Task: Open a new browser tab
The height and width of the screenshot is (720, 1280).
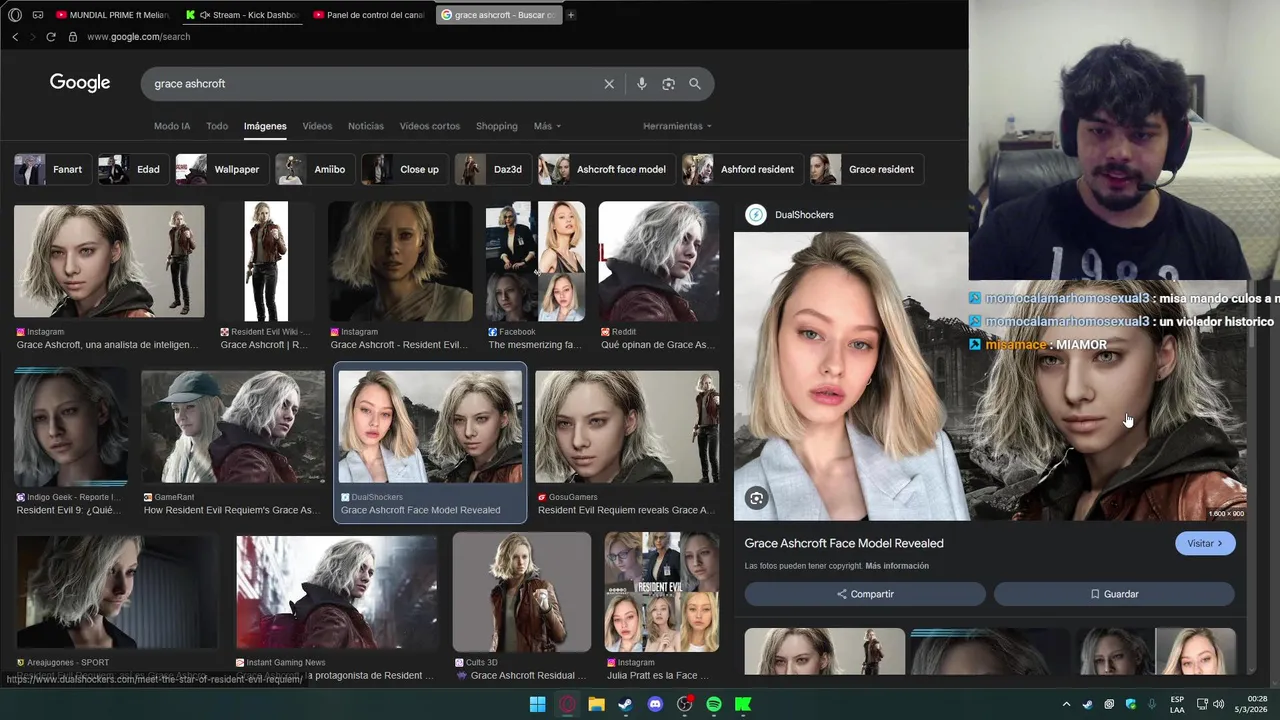Action: (x=571, y=15)
